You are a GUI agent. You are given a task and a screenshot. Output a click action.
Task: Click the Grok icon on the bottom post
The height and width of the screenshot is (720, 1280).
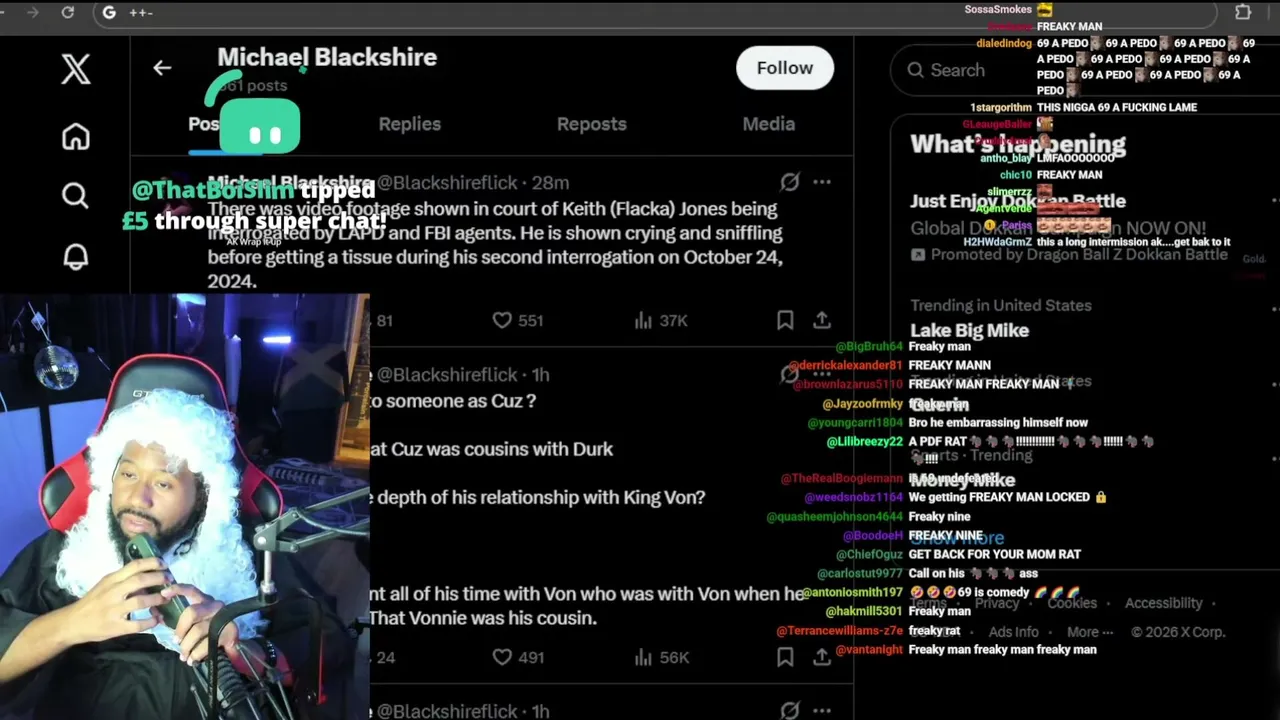click(790, 710)
